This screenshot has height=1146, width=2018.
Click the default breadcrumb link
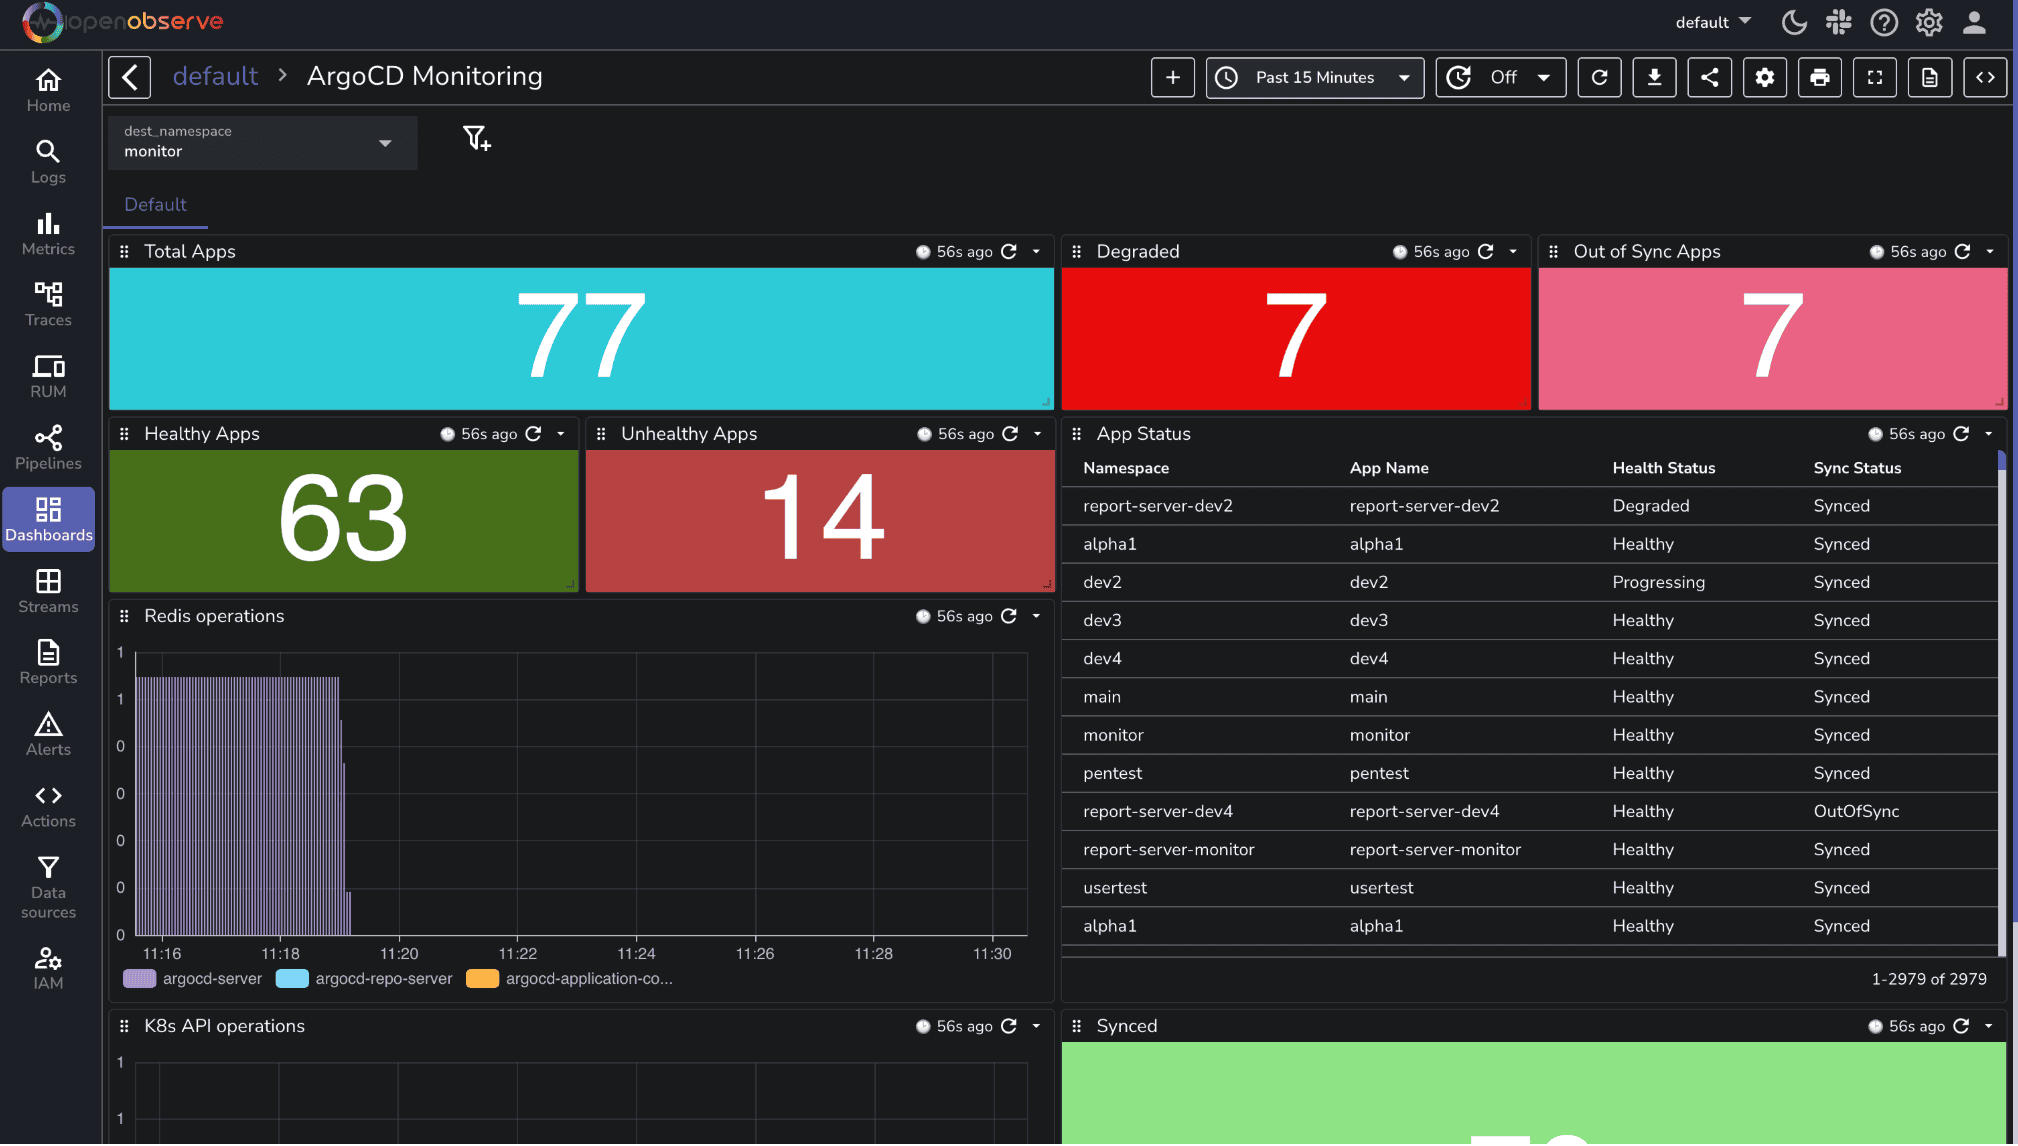tap(216, 76)
